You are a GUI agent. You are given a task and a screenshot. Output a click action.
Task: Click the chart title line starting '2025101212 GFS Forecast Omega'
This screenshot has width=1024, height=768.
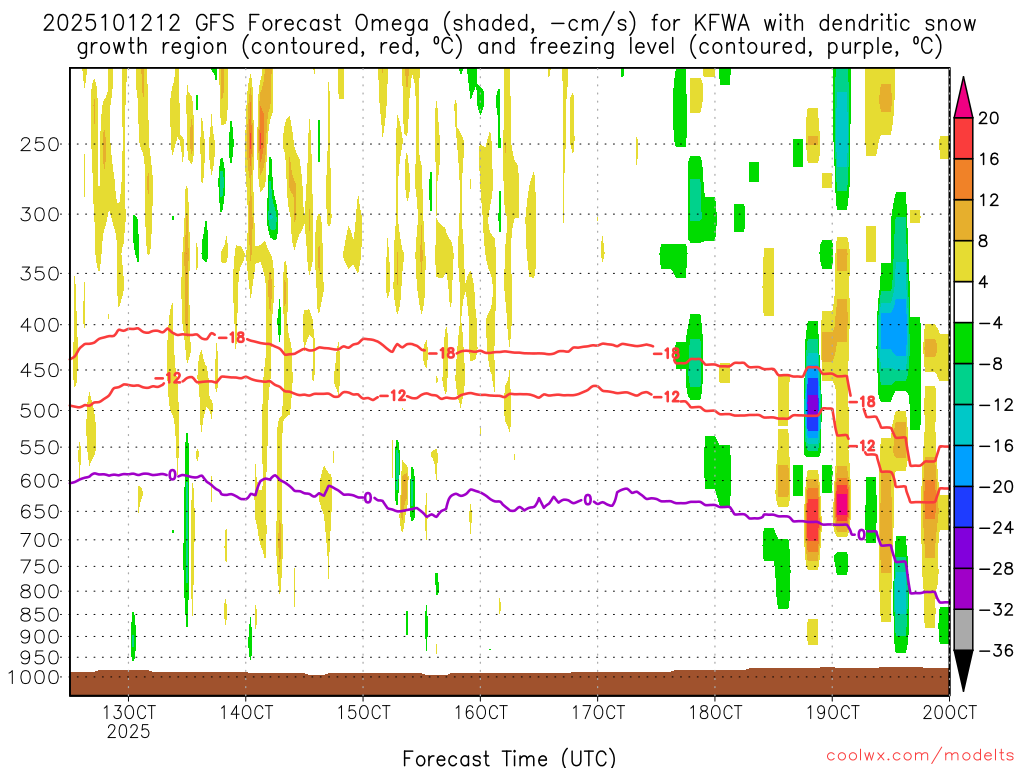point(509,24)
